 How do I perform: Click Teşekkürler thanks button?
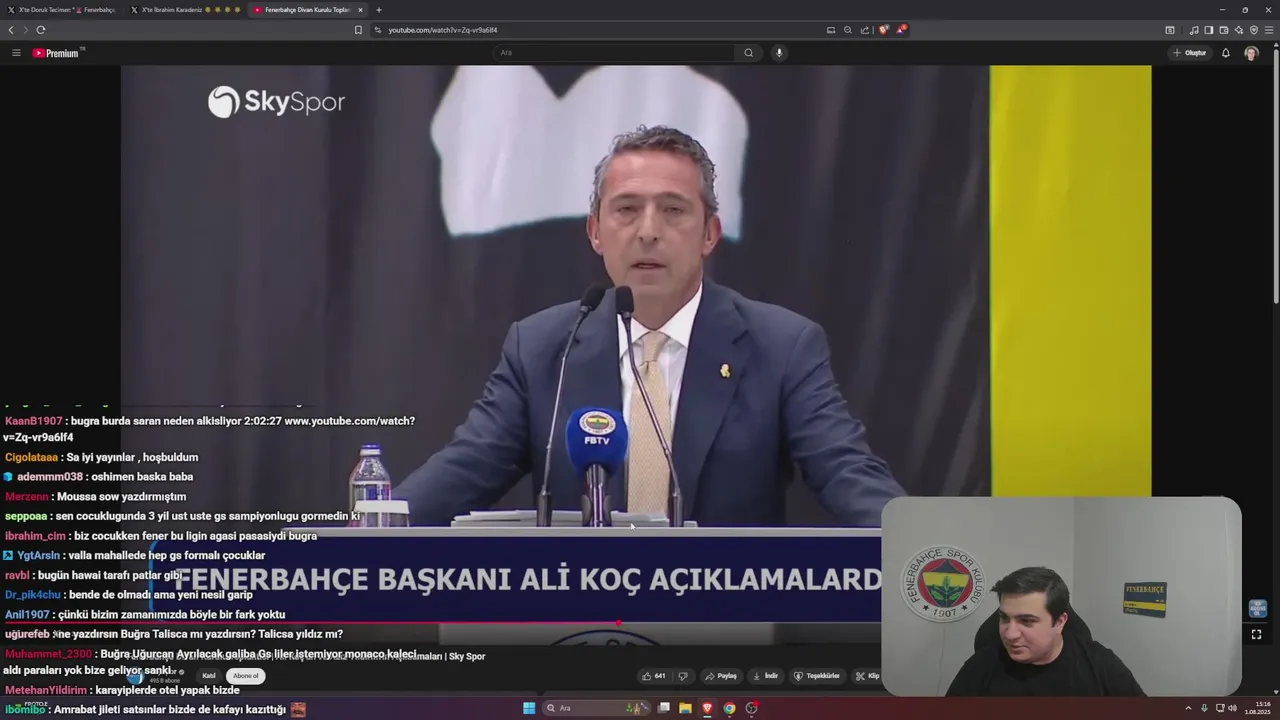817,676
